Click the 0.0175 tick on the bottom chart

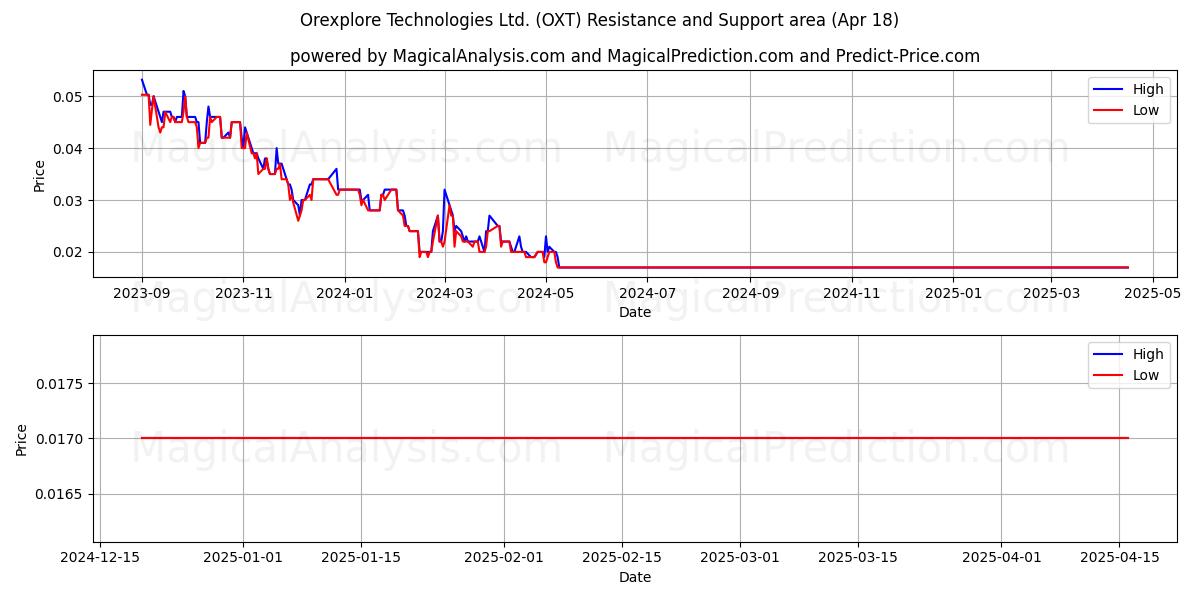pos(61,384)
